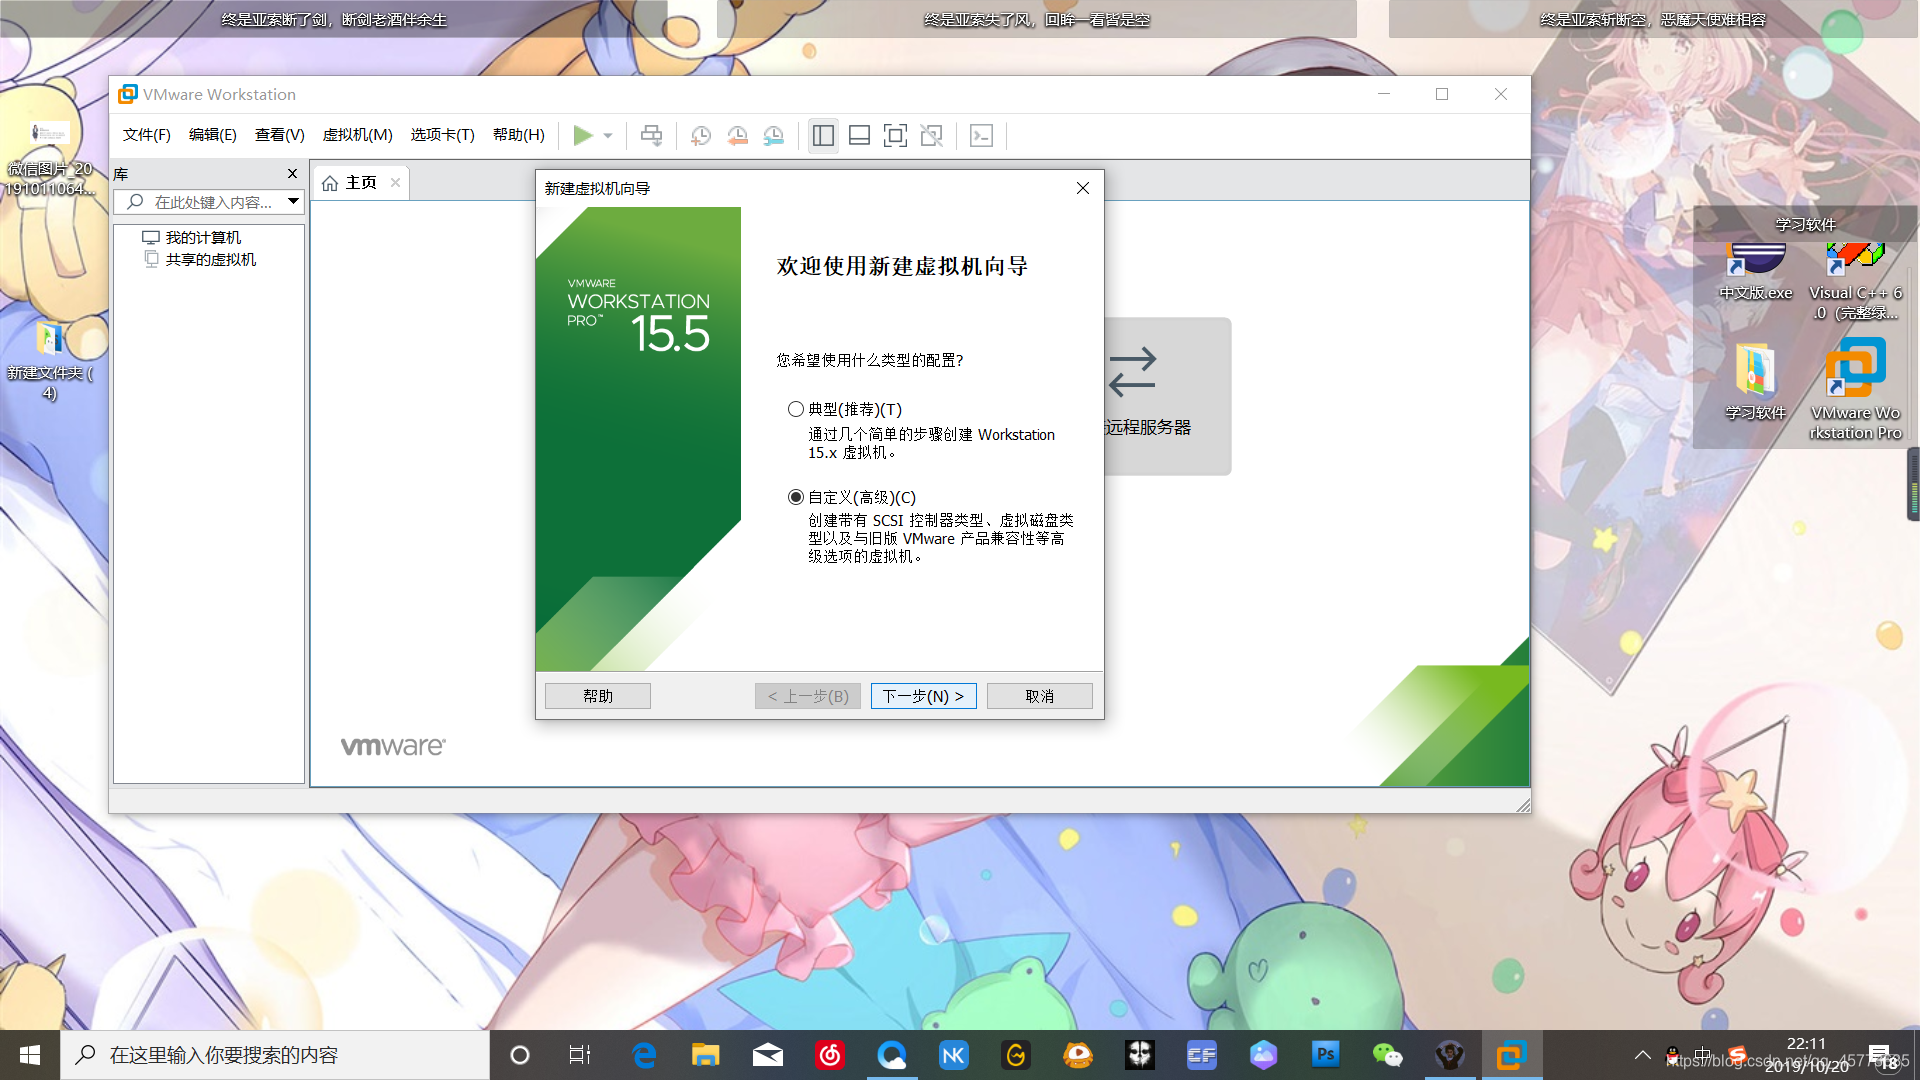1920x1080 pixels.
Task: Click the taskbar search box
Action: [275, 1055]
